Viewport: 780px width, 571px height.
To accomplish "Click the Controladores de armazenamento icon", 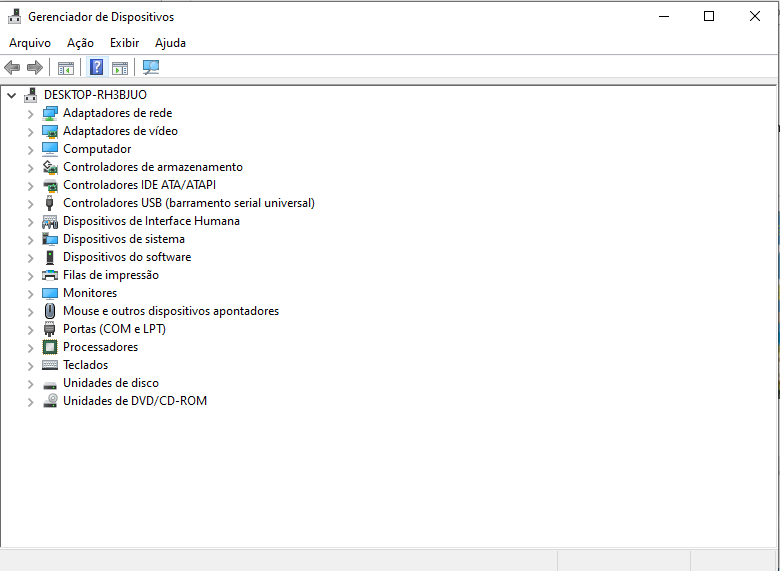I will pos(50,167).
